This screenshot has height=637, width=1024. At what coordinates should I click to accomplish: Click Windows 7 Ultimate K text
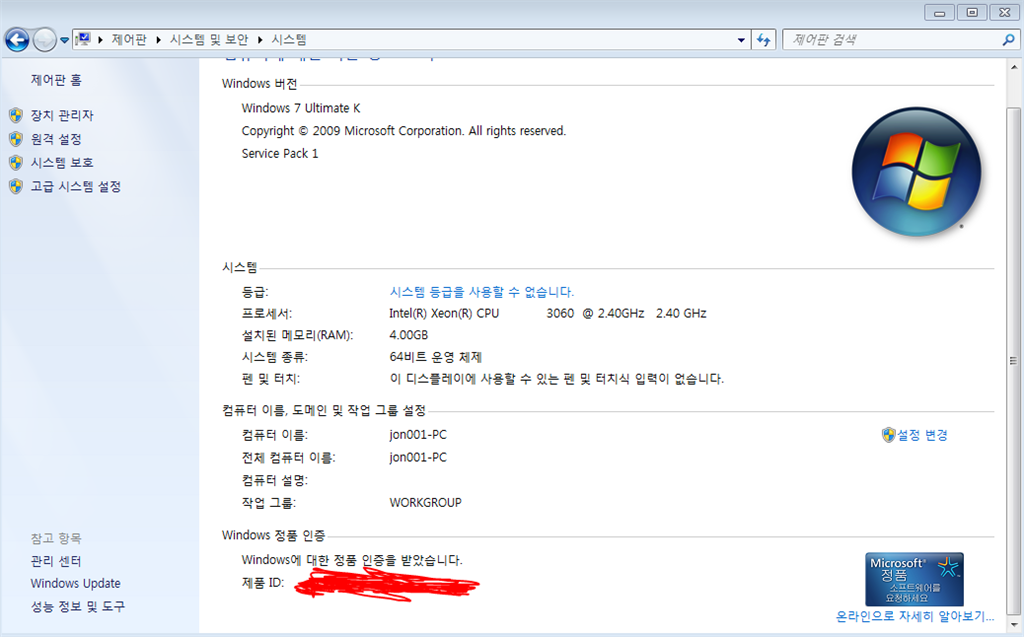coord(301,108)
